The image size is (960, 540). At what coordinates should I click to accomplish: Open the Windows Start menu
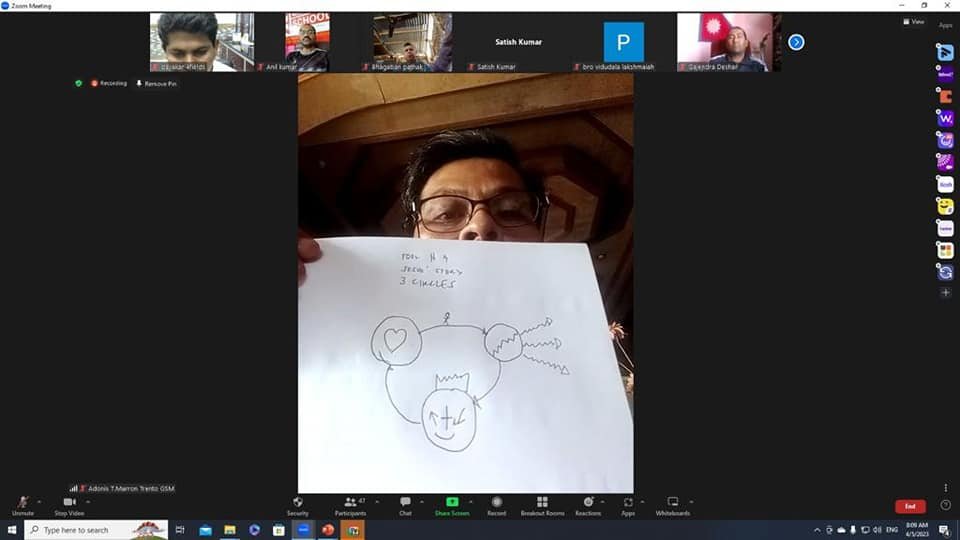pyautogui.click(x=12, y=530)
